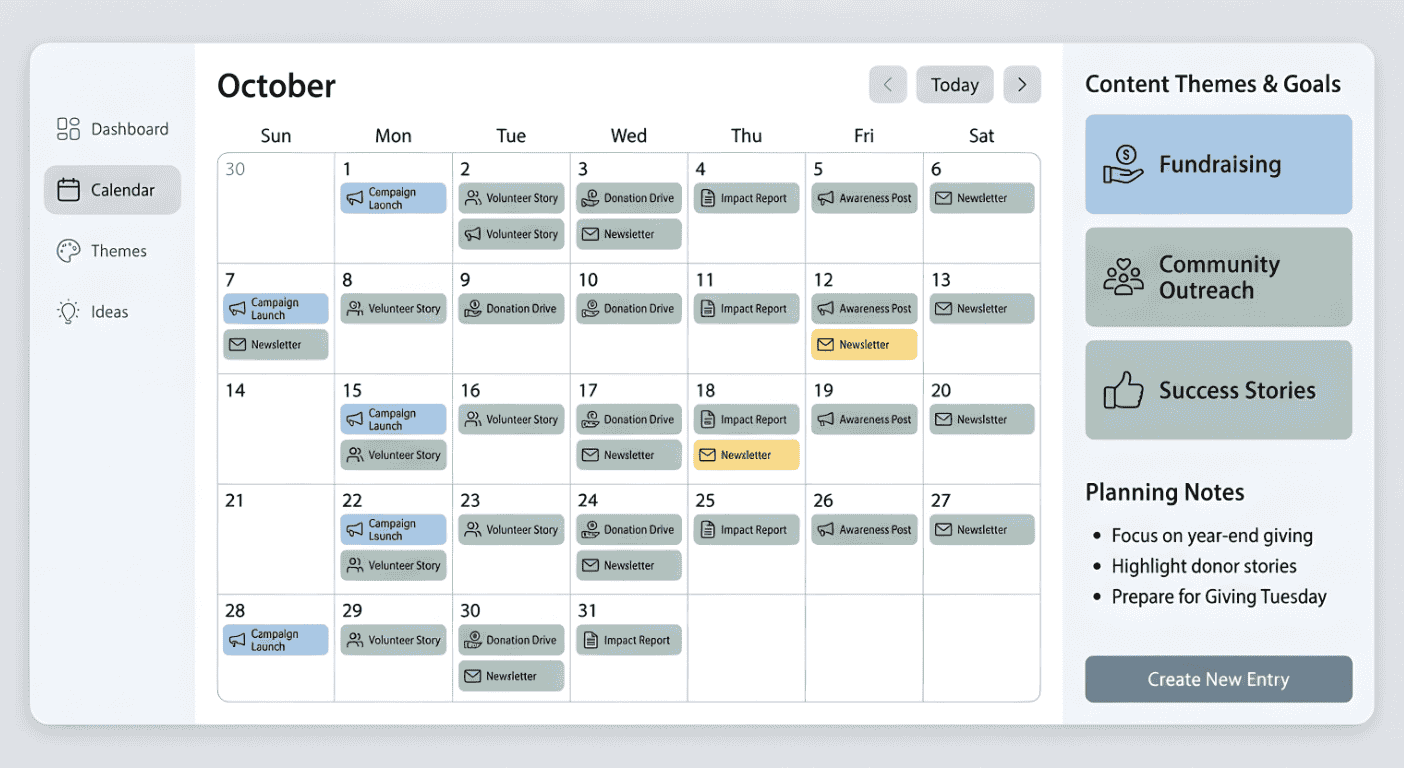
Task: Open Donation Drive entry on October 30
Action: point(511,640)
